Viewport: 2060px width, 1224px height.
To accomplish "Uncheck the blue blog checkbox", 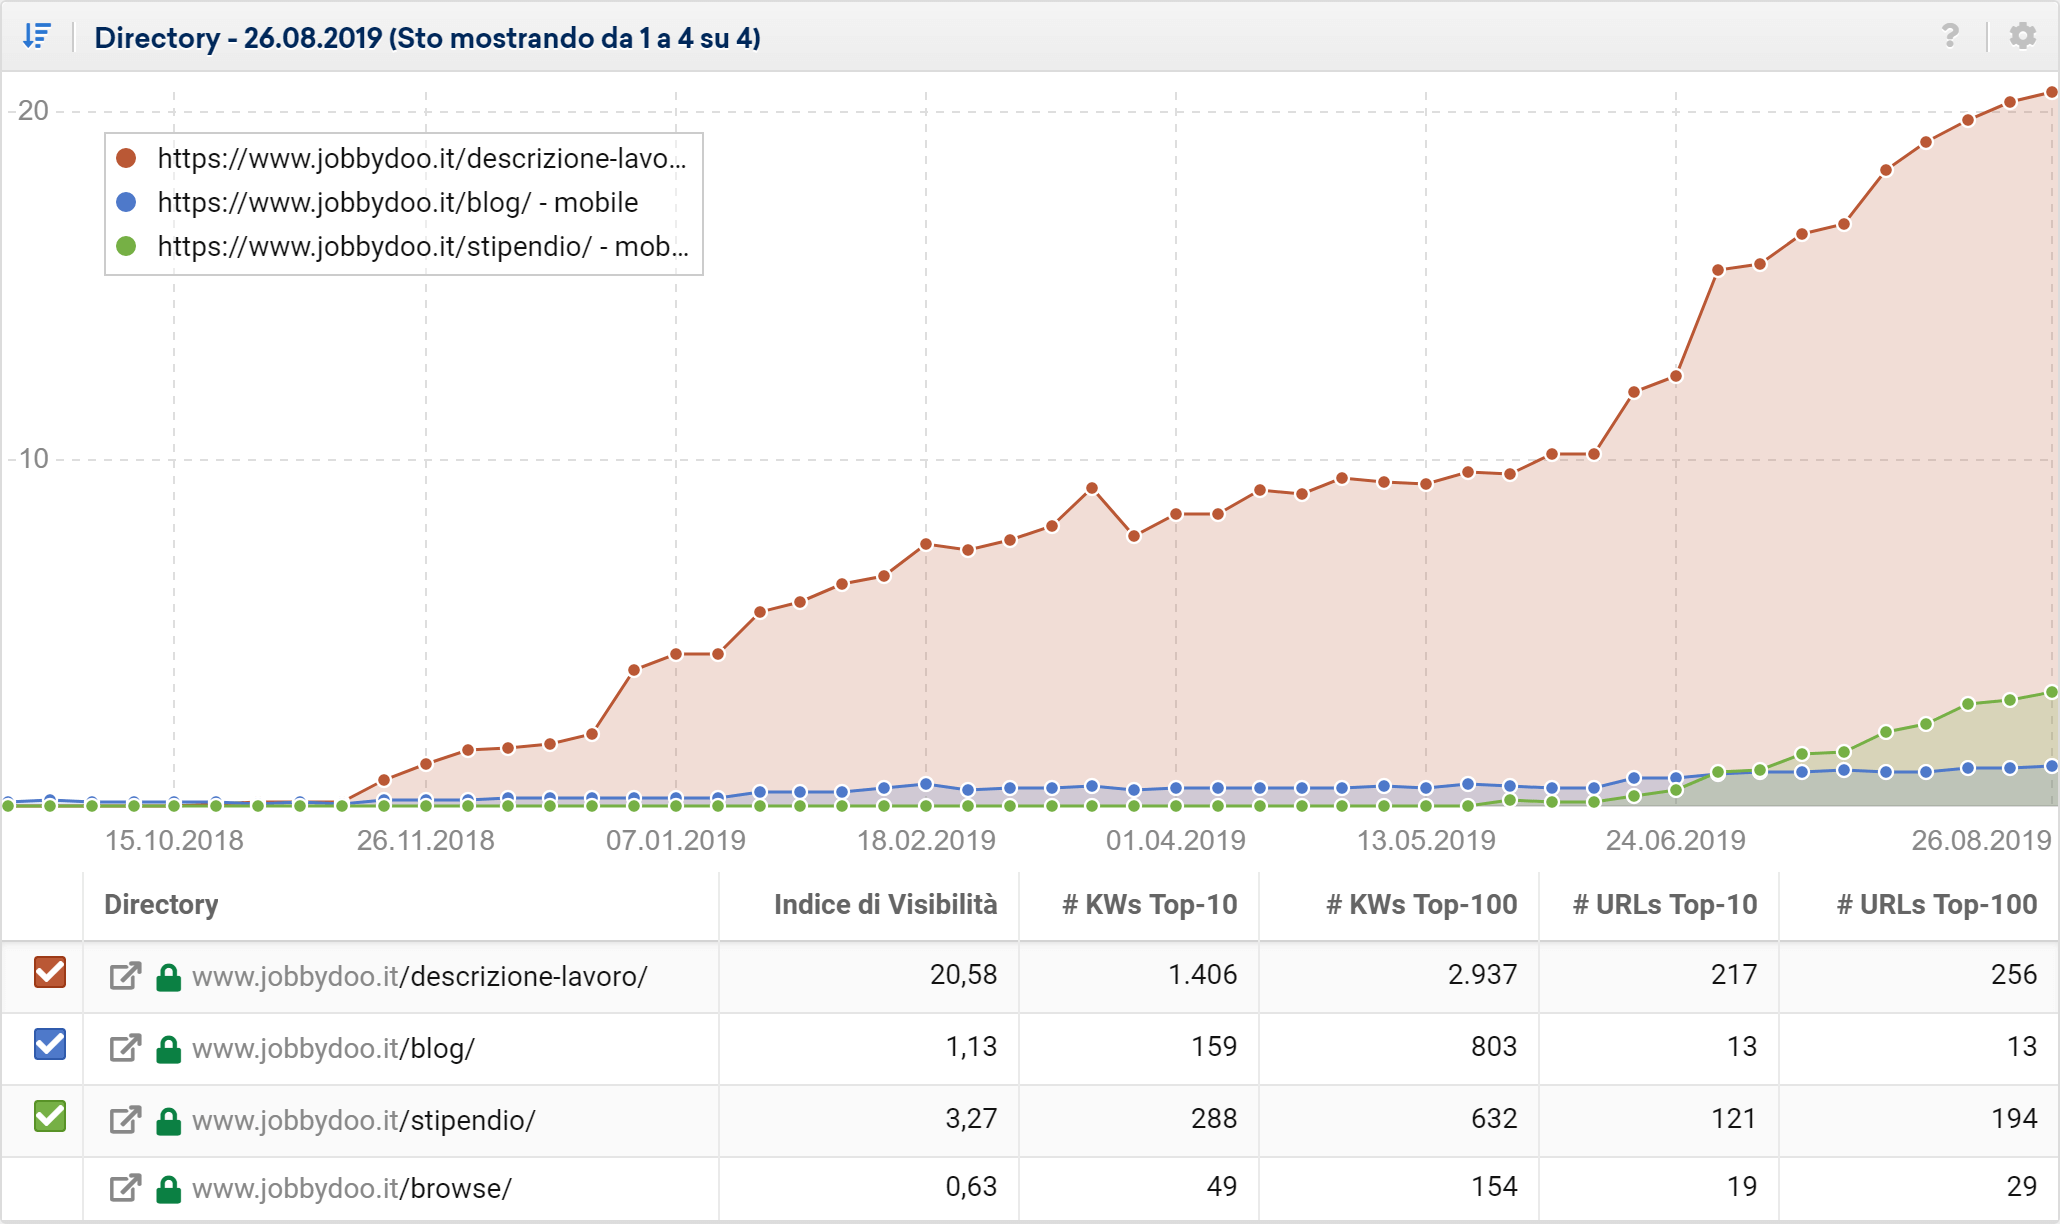I will pyautogui.click(x=50, y=1044).
